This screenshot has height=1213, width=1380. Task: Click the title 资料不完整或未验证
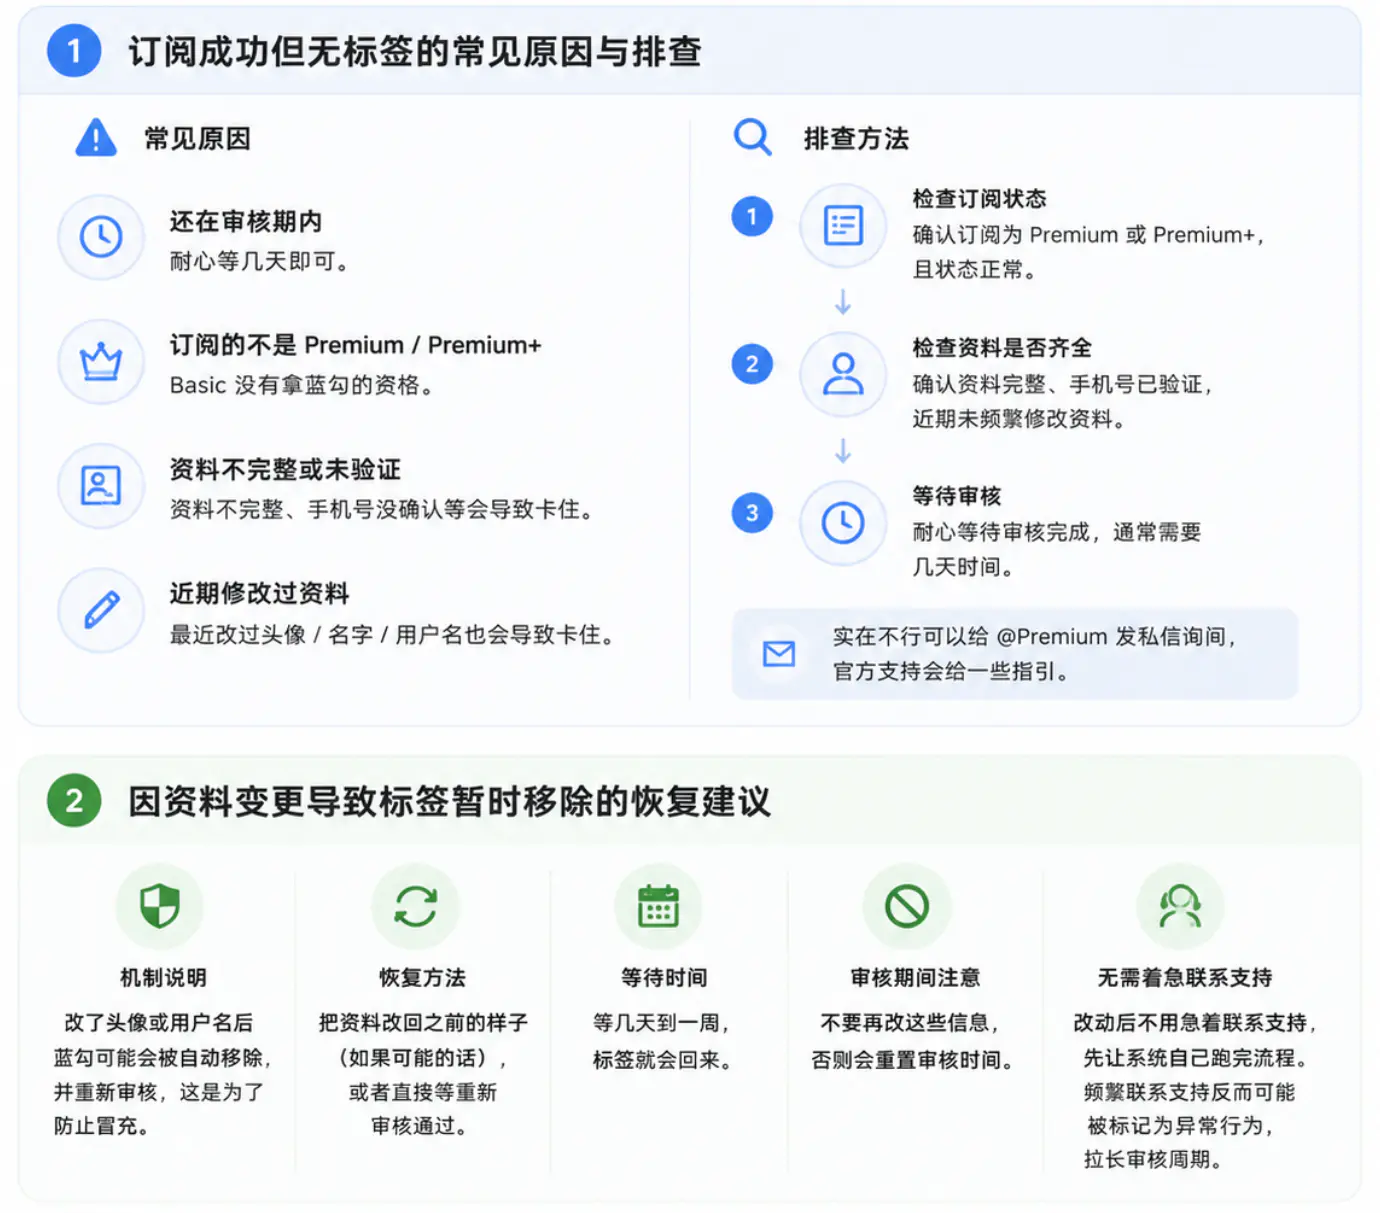pyautogui.click(x=285, y=469)
